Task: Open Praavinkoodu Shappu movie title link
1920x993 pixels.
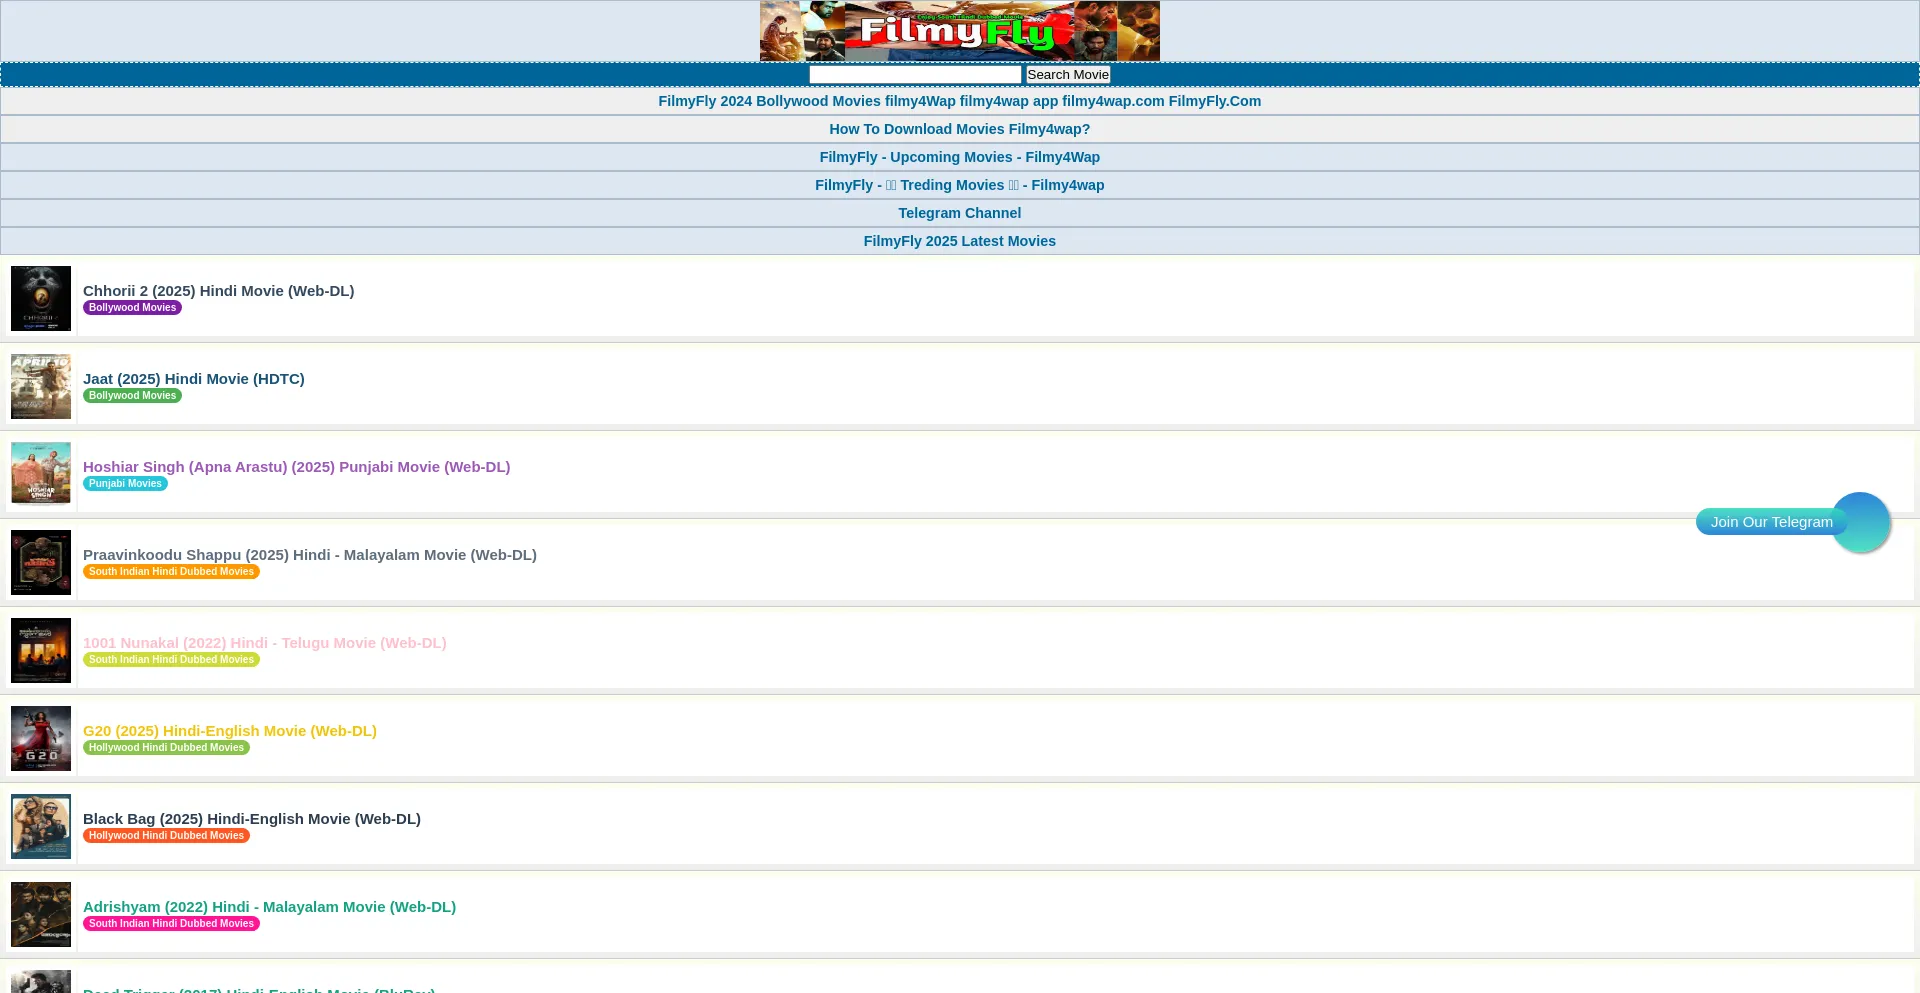Action: [309, 555]
